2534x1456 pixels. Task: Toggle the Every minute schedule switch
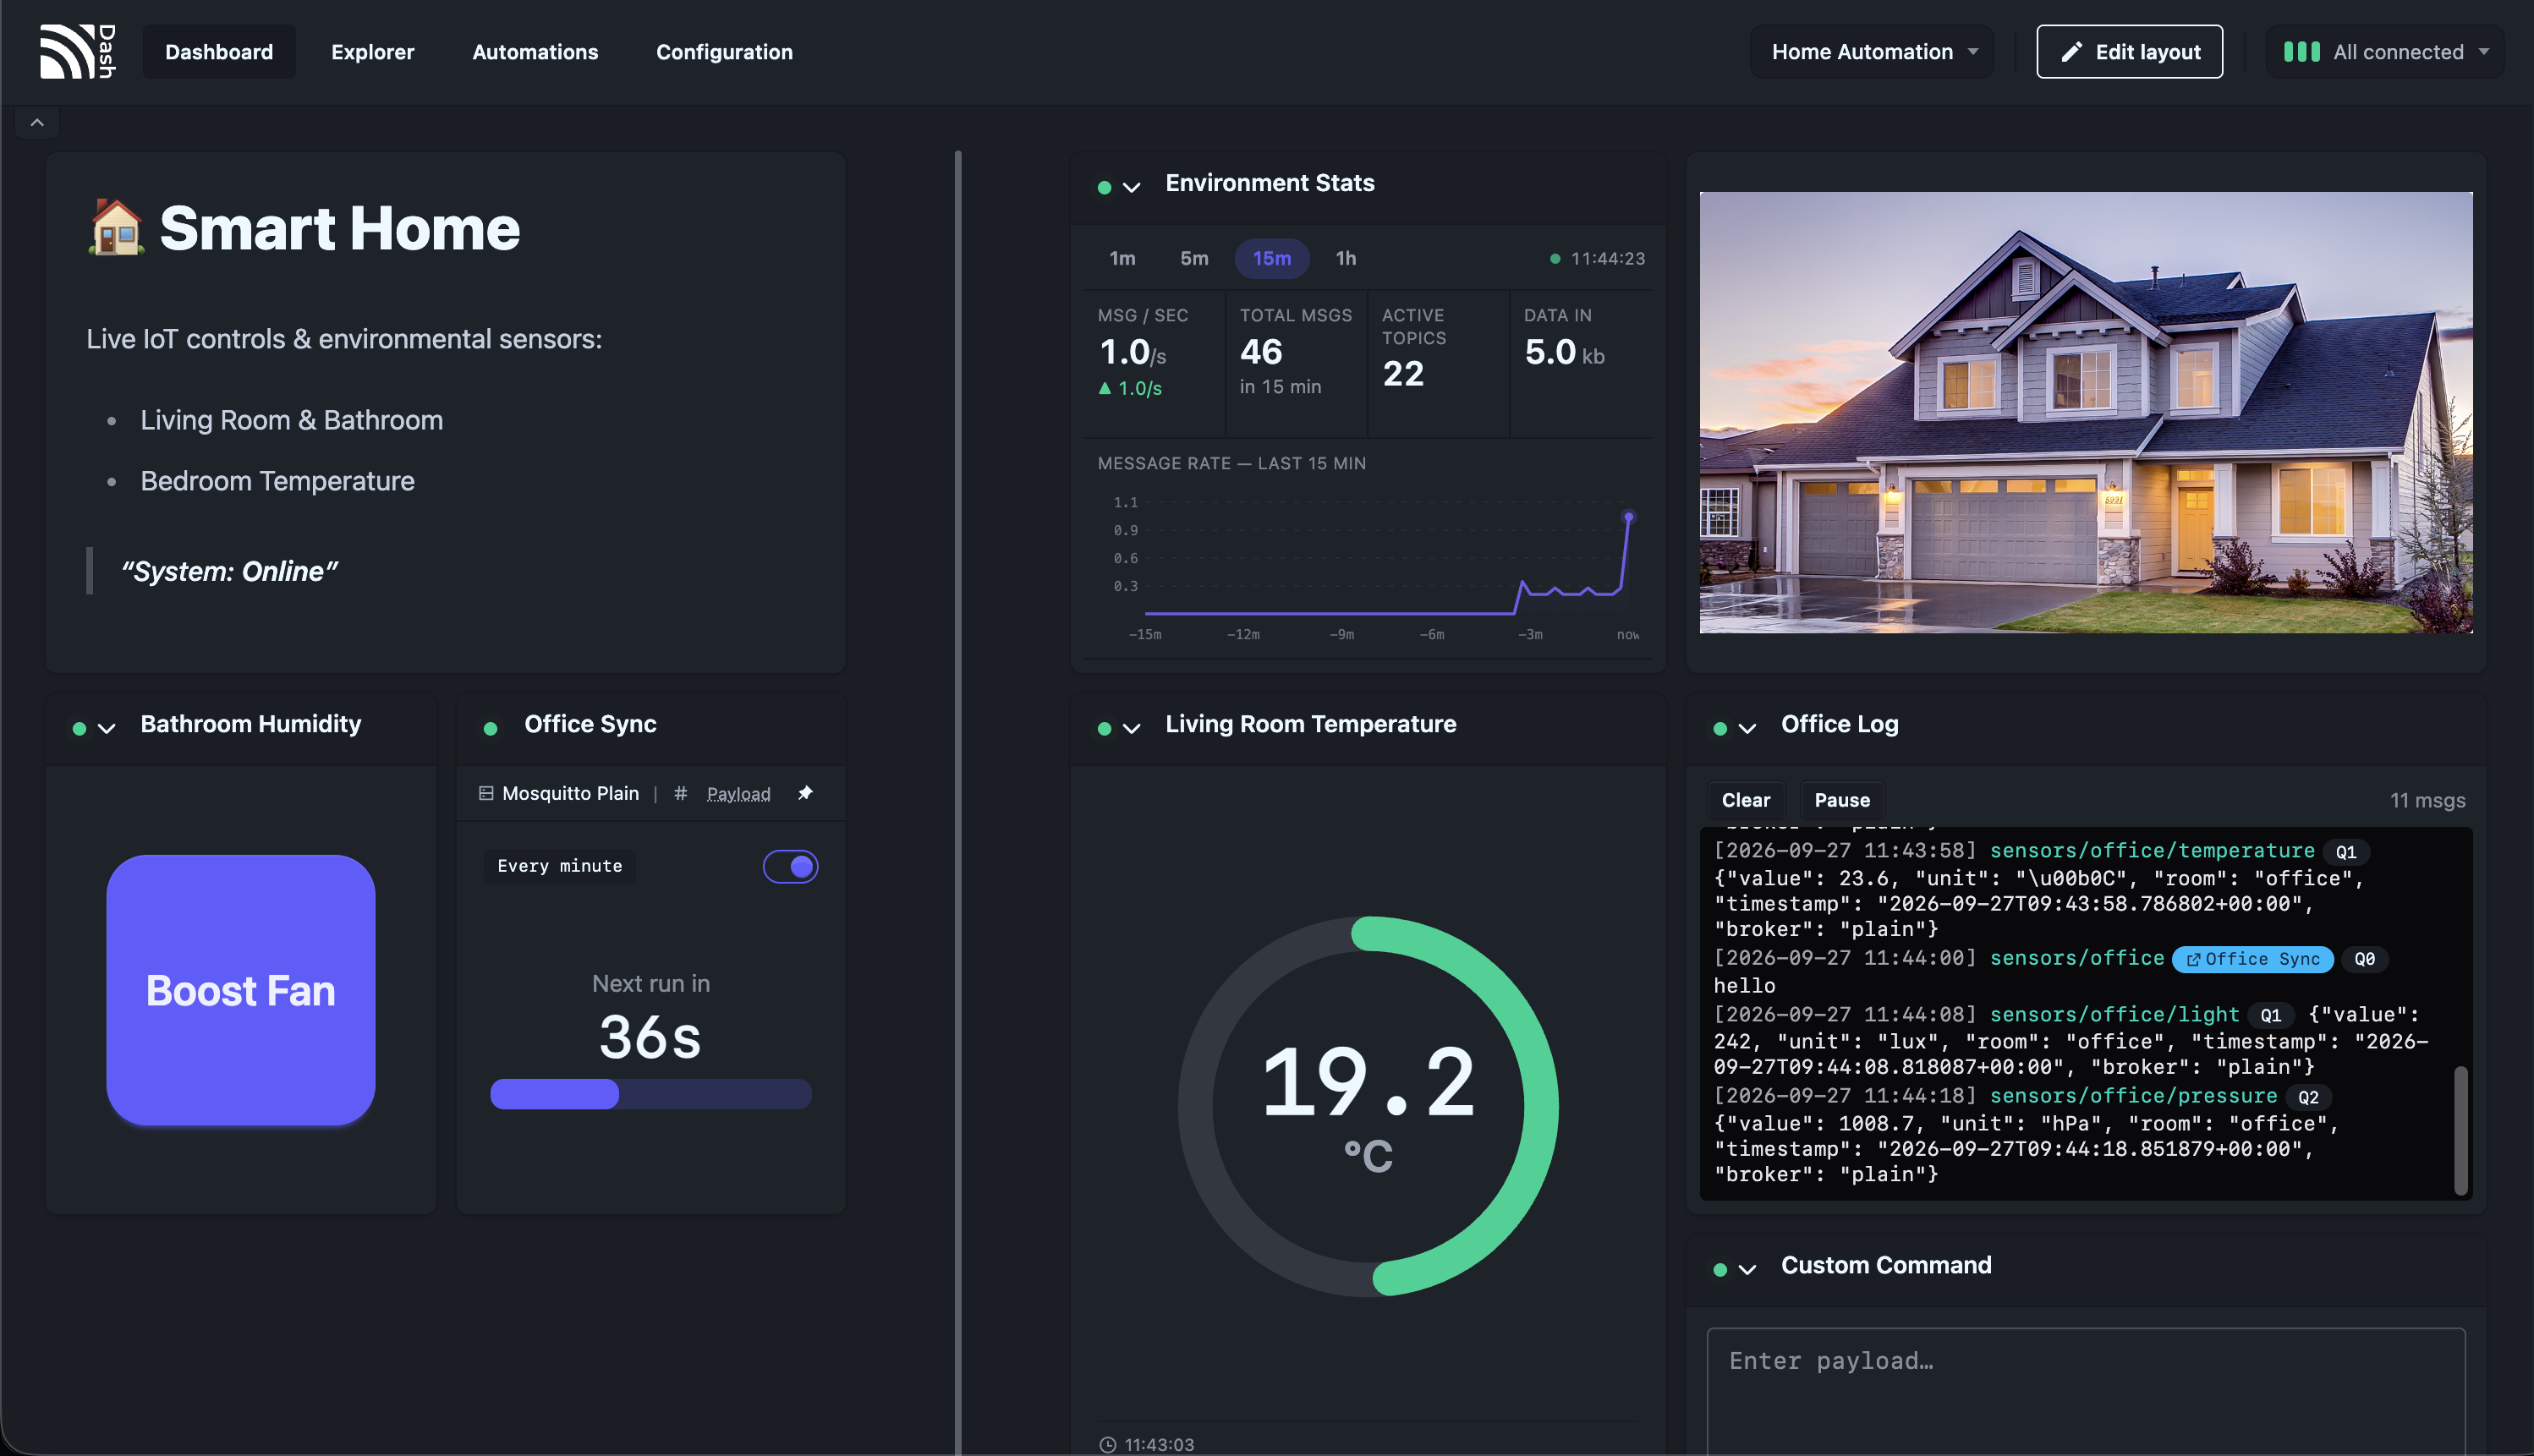tap(790, 866)
